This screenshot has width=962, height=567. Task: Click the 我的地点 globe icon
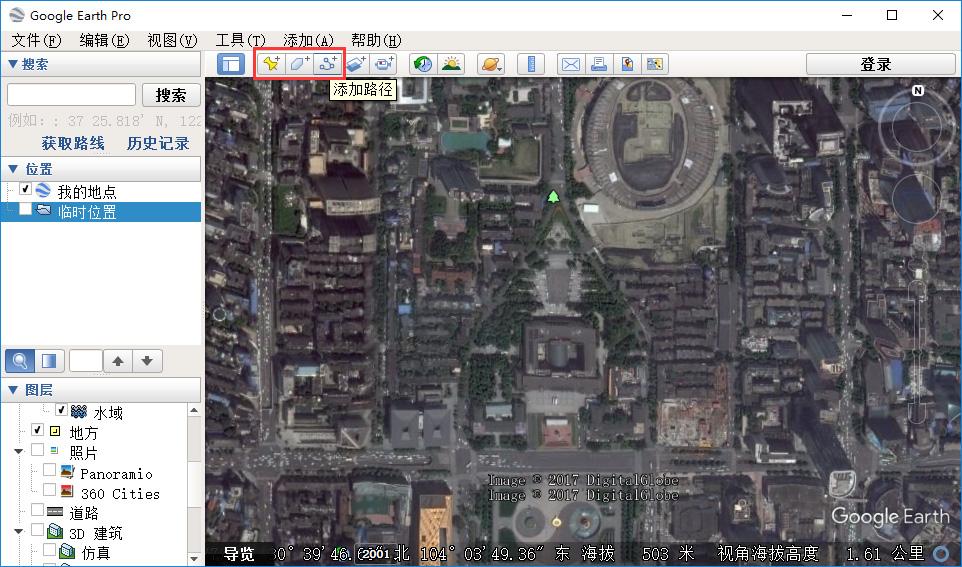click(43, 190)
